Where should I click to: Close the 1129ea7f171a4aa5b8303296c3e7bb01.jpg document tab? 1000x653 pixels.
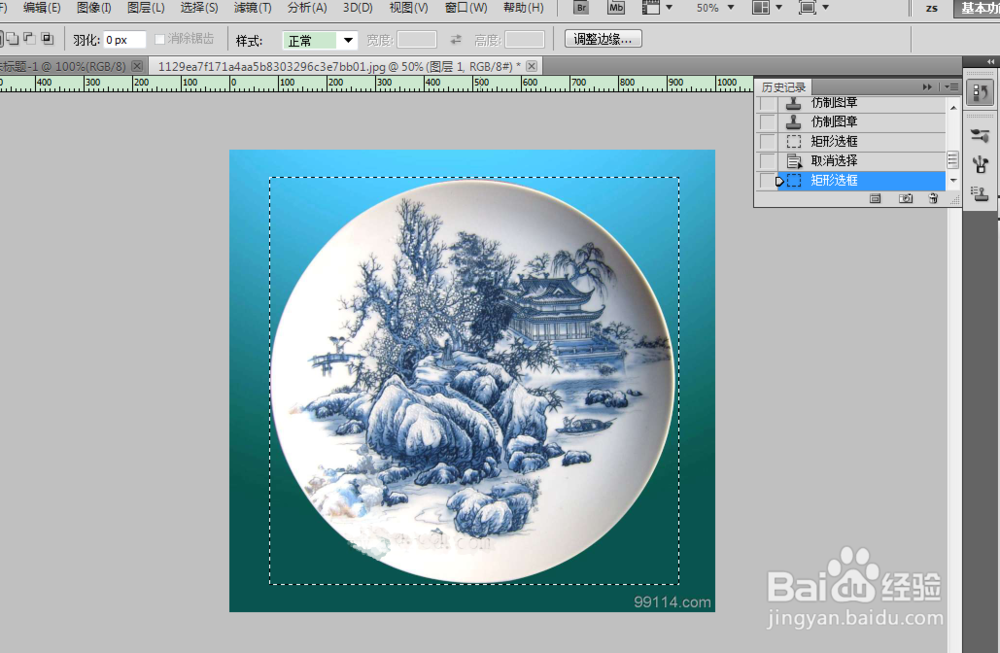tap(532, 66)
